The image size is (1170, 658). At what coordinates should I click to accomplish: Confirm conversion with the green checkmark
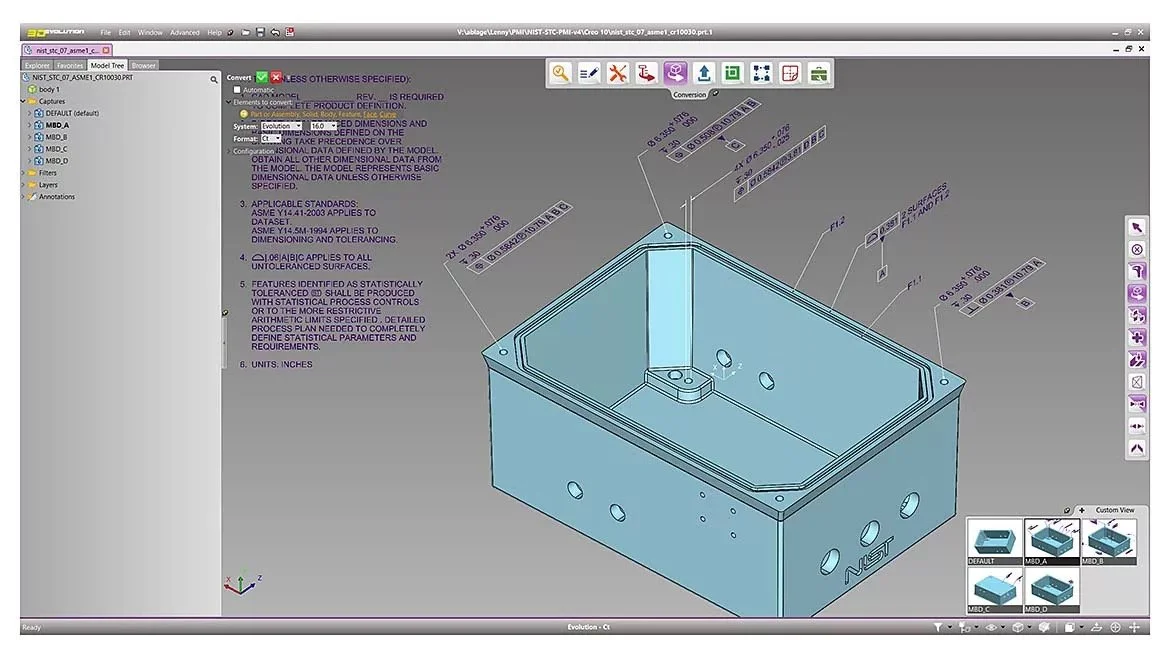tap(262, 77)
